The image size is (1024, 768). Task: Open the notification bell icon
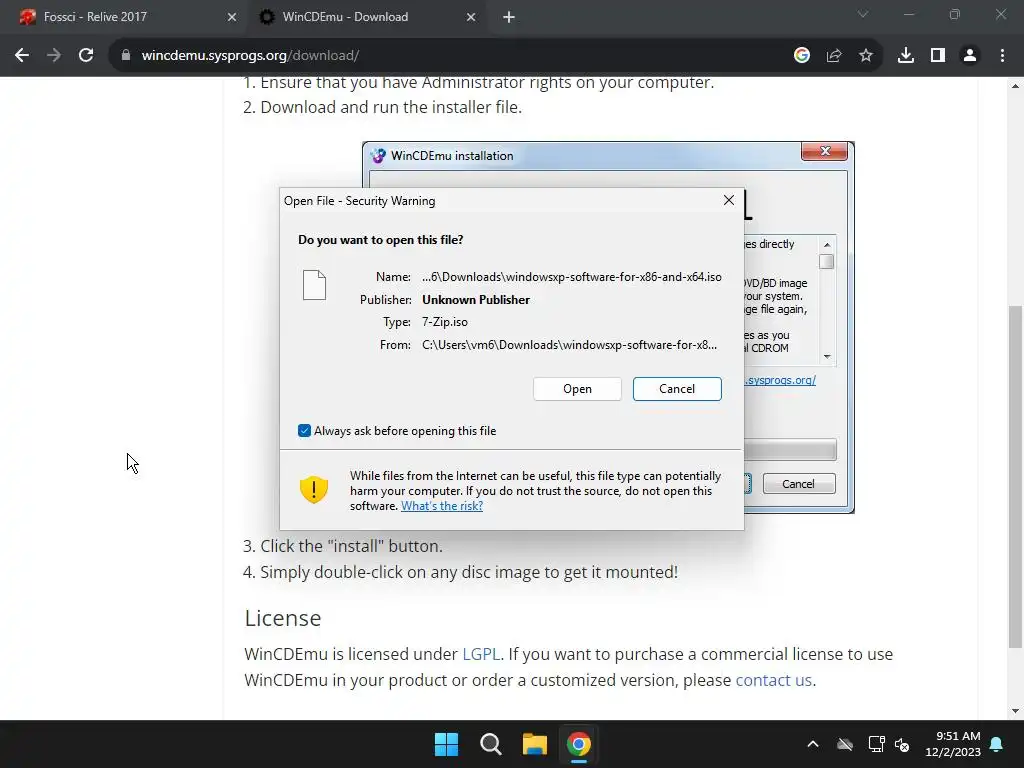pyautogui.click(x=997, y=744)
